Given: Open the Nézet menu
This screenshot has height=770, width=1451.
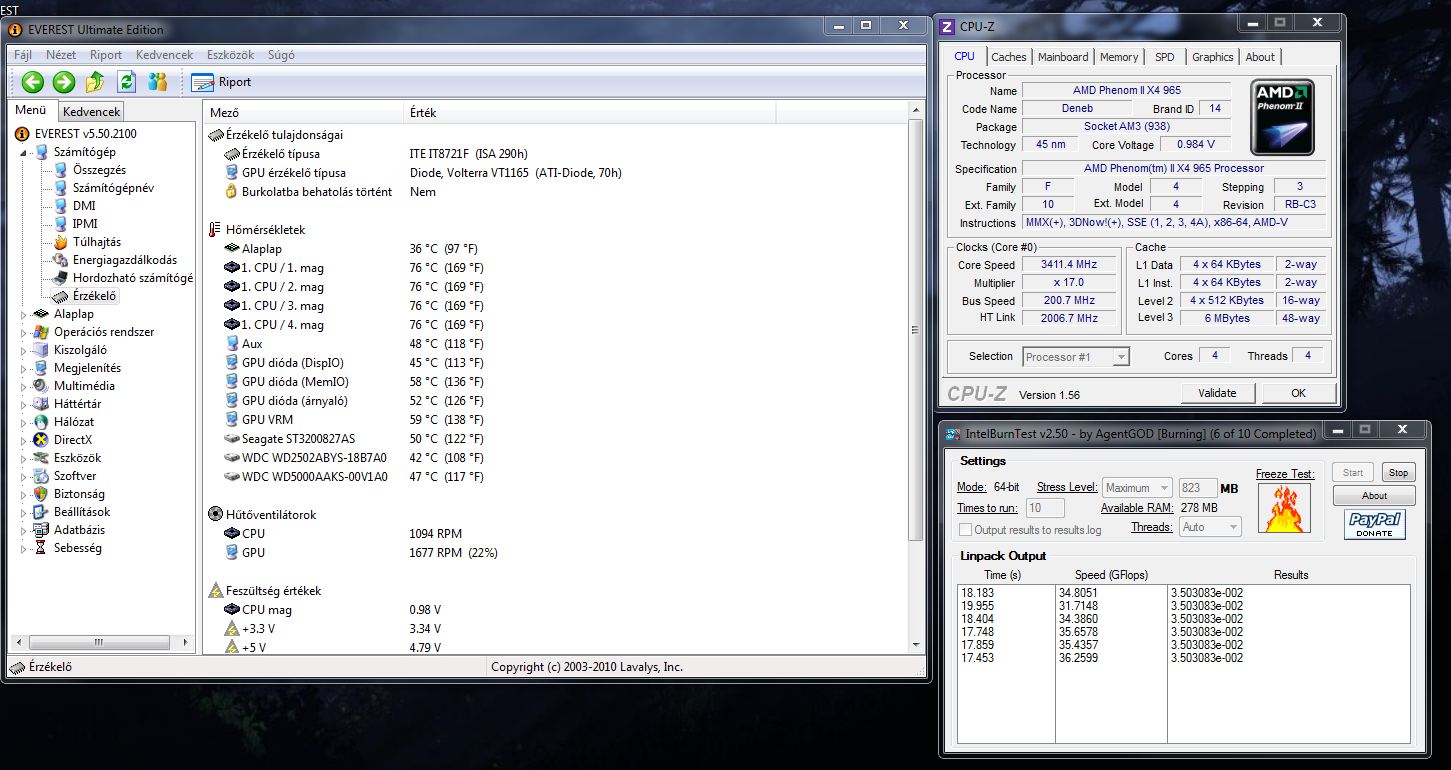Looking at the screenshot, I should (x=61, y=55).
